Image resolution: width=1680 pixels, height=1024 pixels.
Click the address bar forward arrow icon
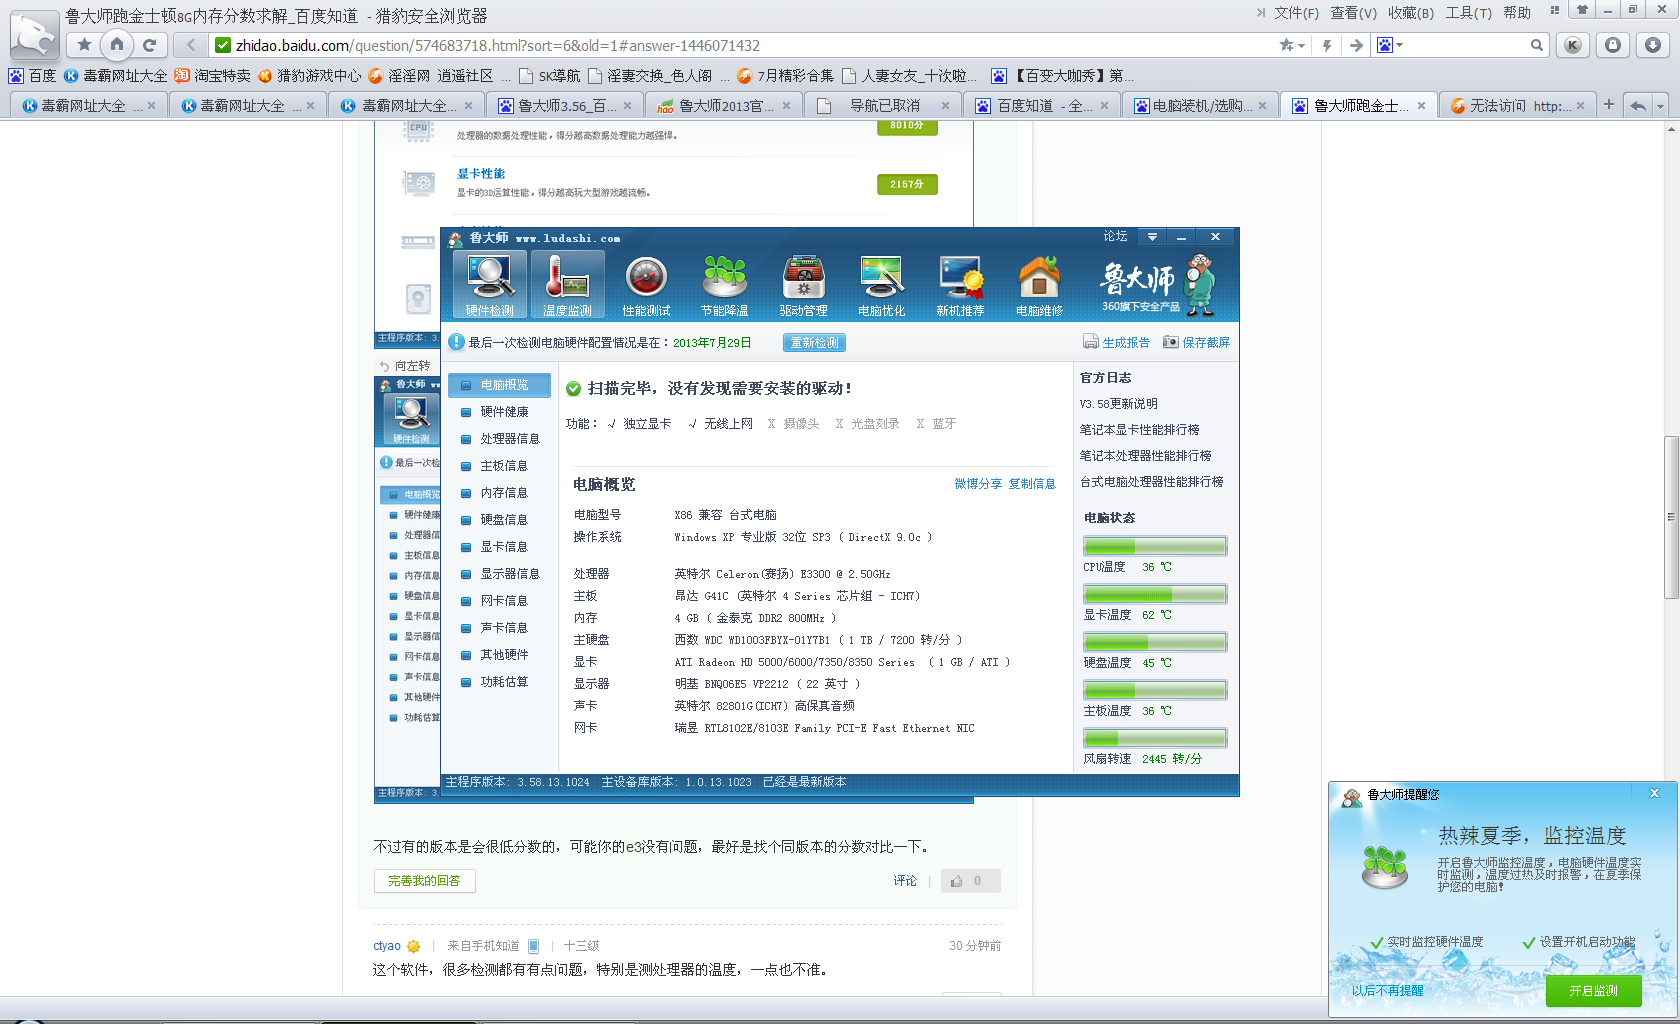[x=1356, y=45]
